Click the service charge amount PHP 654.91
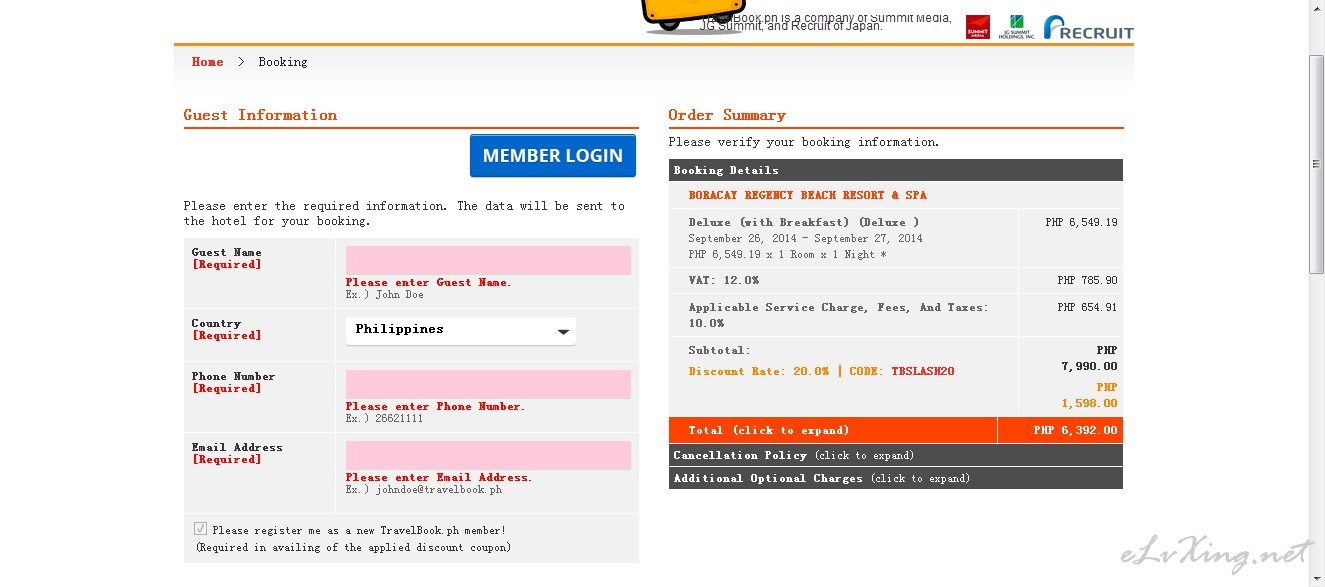 point(1087,307)
